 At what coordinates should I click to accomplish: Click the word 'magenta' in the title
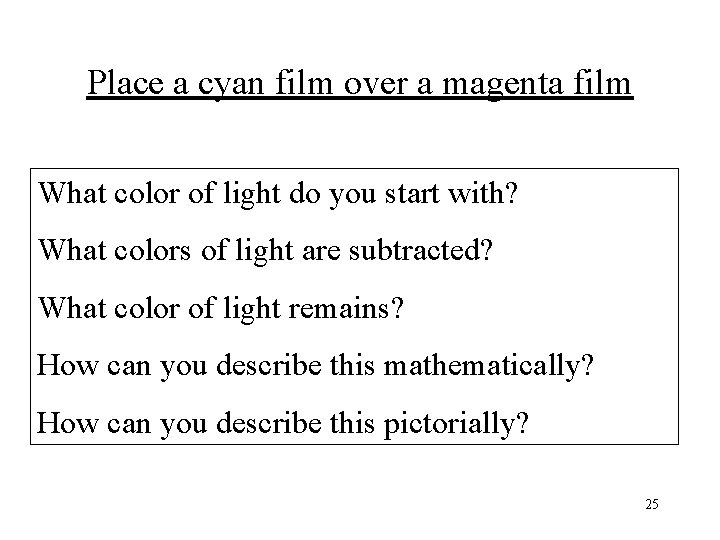click(x=502, y=85)
